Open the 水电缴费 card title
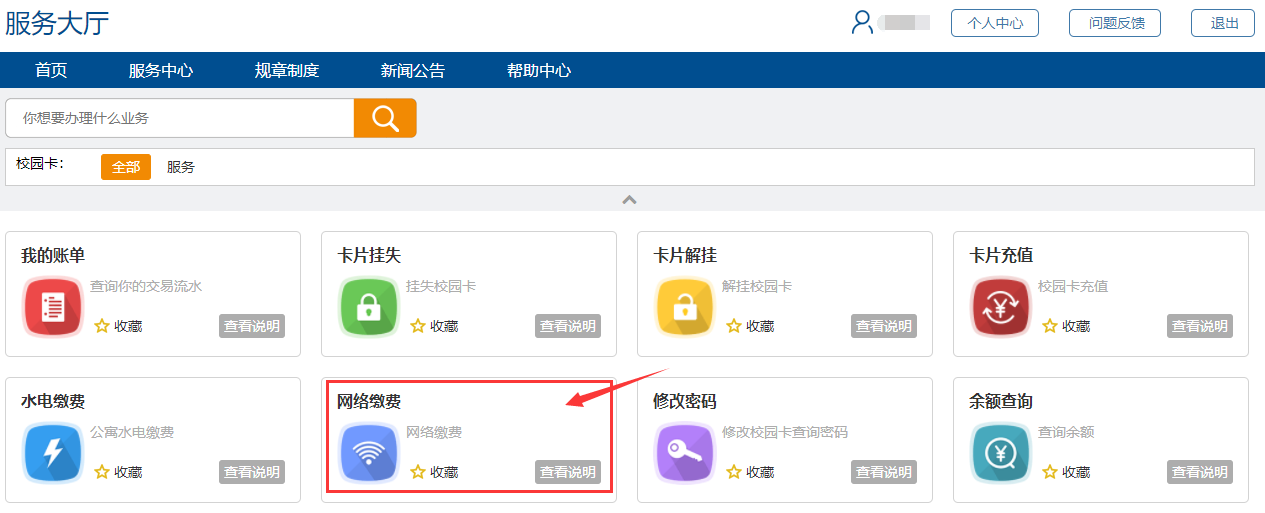 click(x=53, y=402)
